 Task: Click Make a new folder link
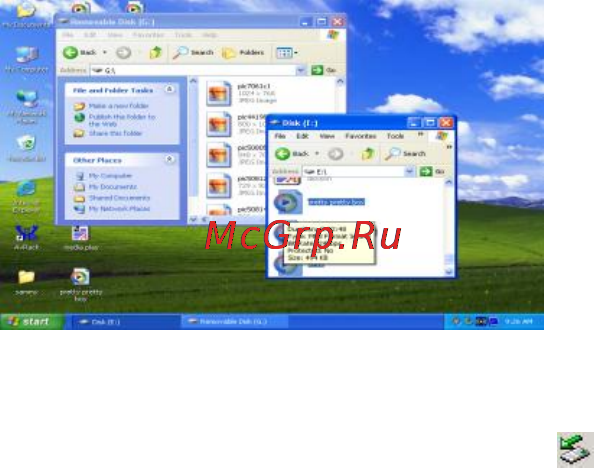(x=119, y=106)
